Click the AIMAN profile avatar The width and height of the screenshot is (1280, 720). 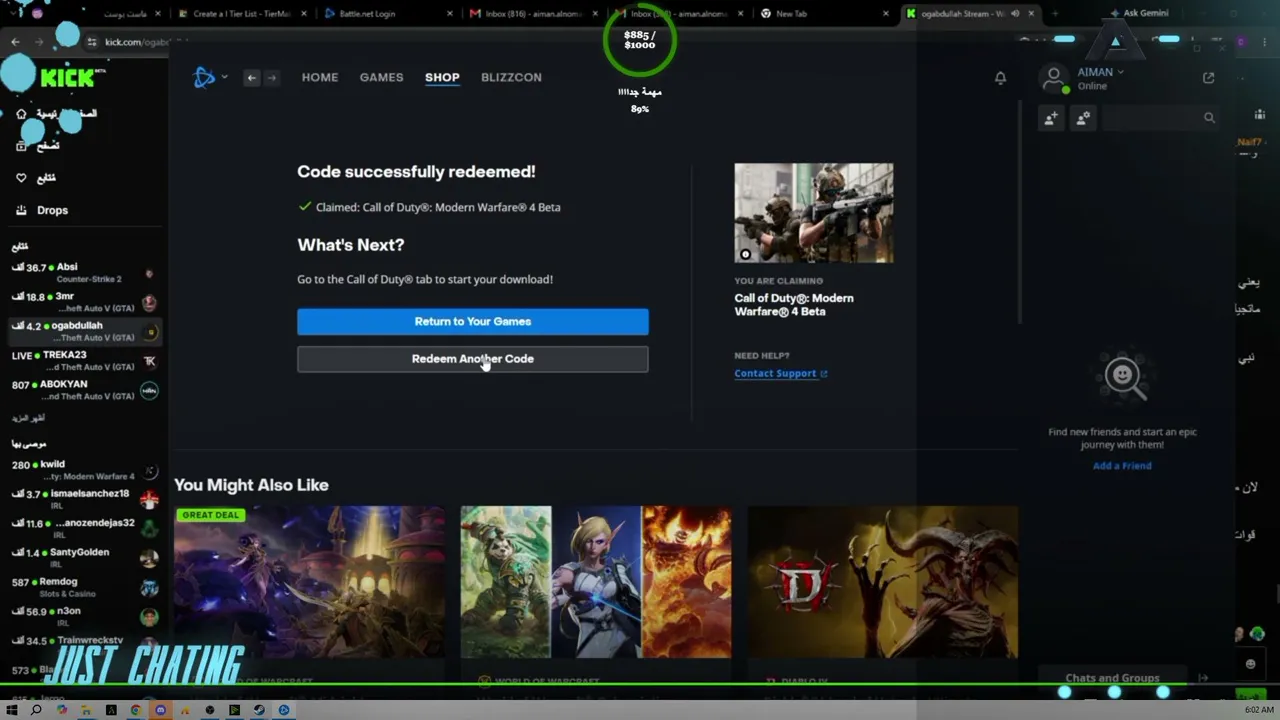pyautogui.click(x=1054, y=78)
